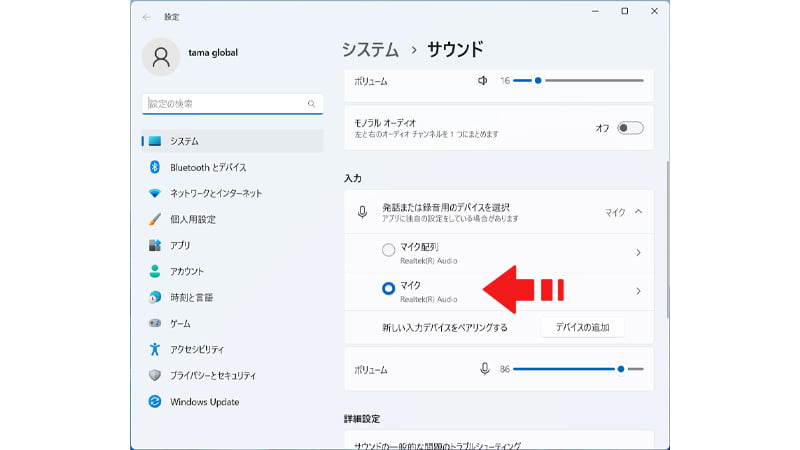Mute the output volume speaker icon
The image size is (800, 450).
coord(483,80)
